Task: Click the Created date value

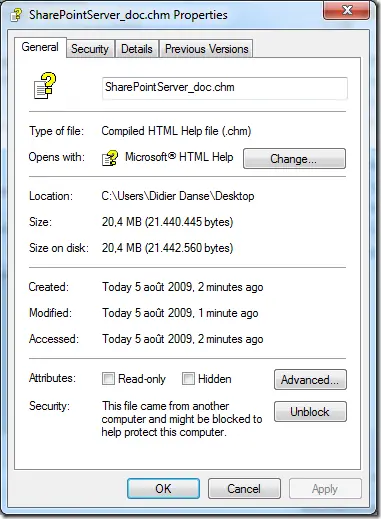Action: [183, 287]
